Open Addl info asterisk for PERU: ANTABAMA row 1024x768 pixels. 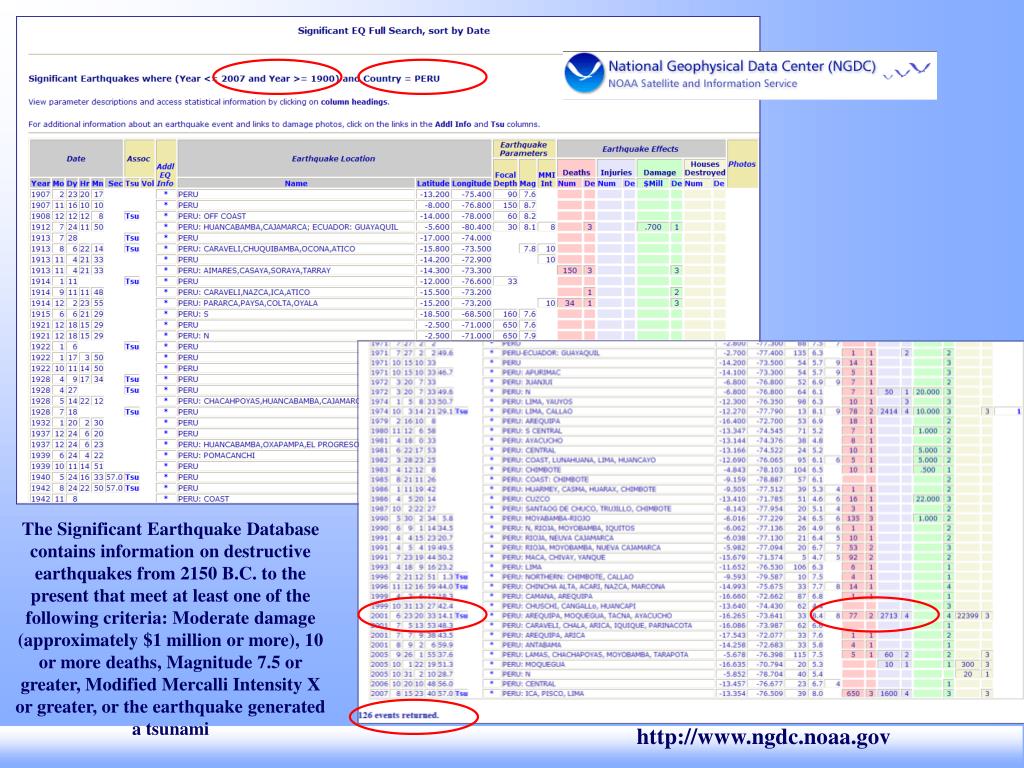pos(492,645)
